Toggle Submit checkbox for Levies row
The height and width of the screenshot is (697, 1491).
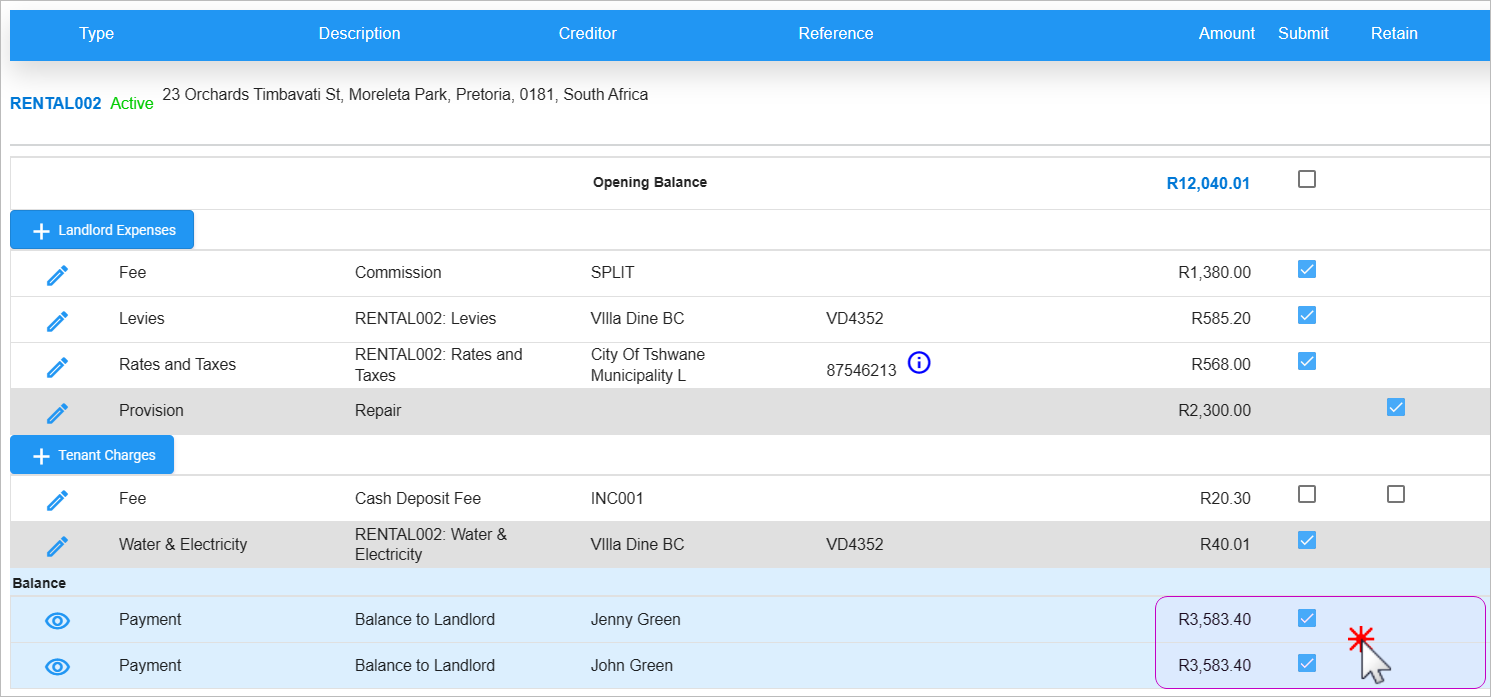(x=1306, y=315)
